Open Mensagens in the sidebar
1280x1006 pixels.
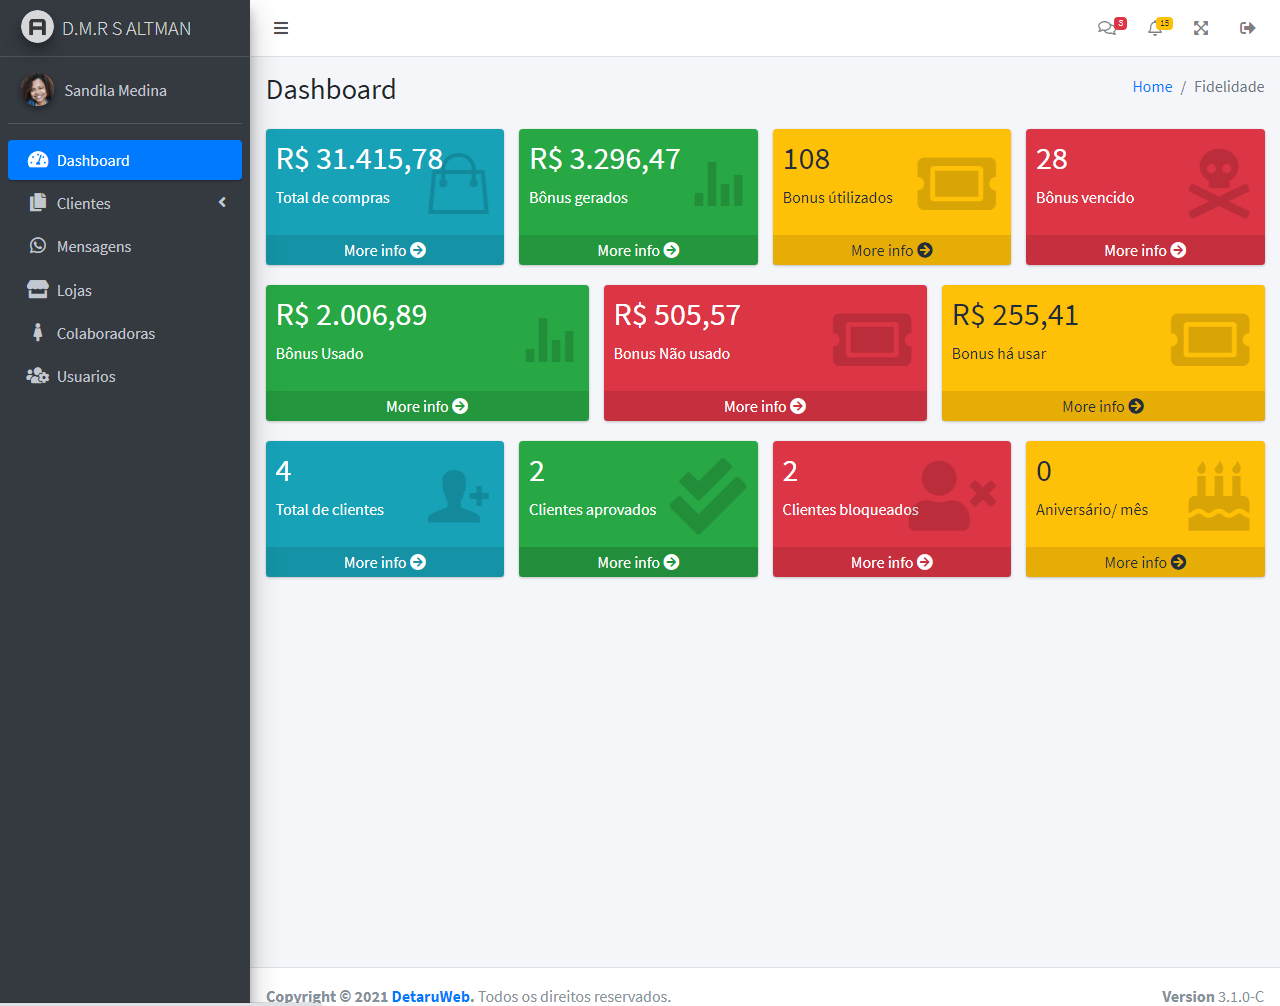[x=125, y=246]
